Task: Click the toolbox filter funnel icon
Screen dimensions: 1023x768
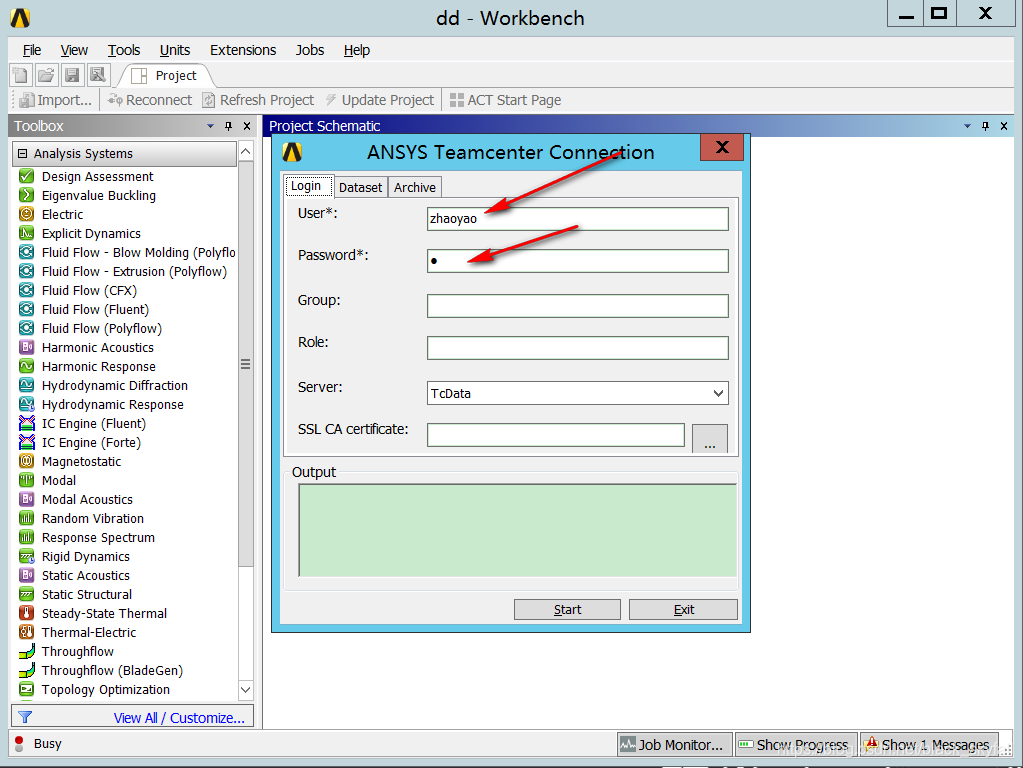Action: coord(25,717)
